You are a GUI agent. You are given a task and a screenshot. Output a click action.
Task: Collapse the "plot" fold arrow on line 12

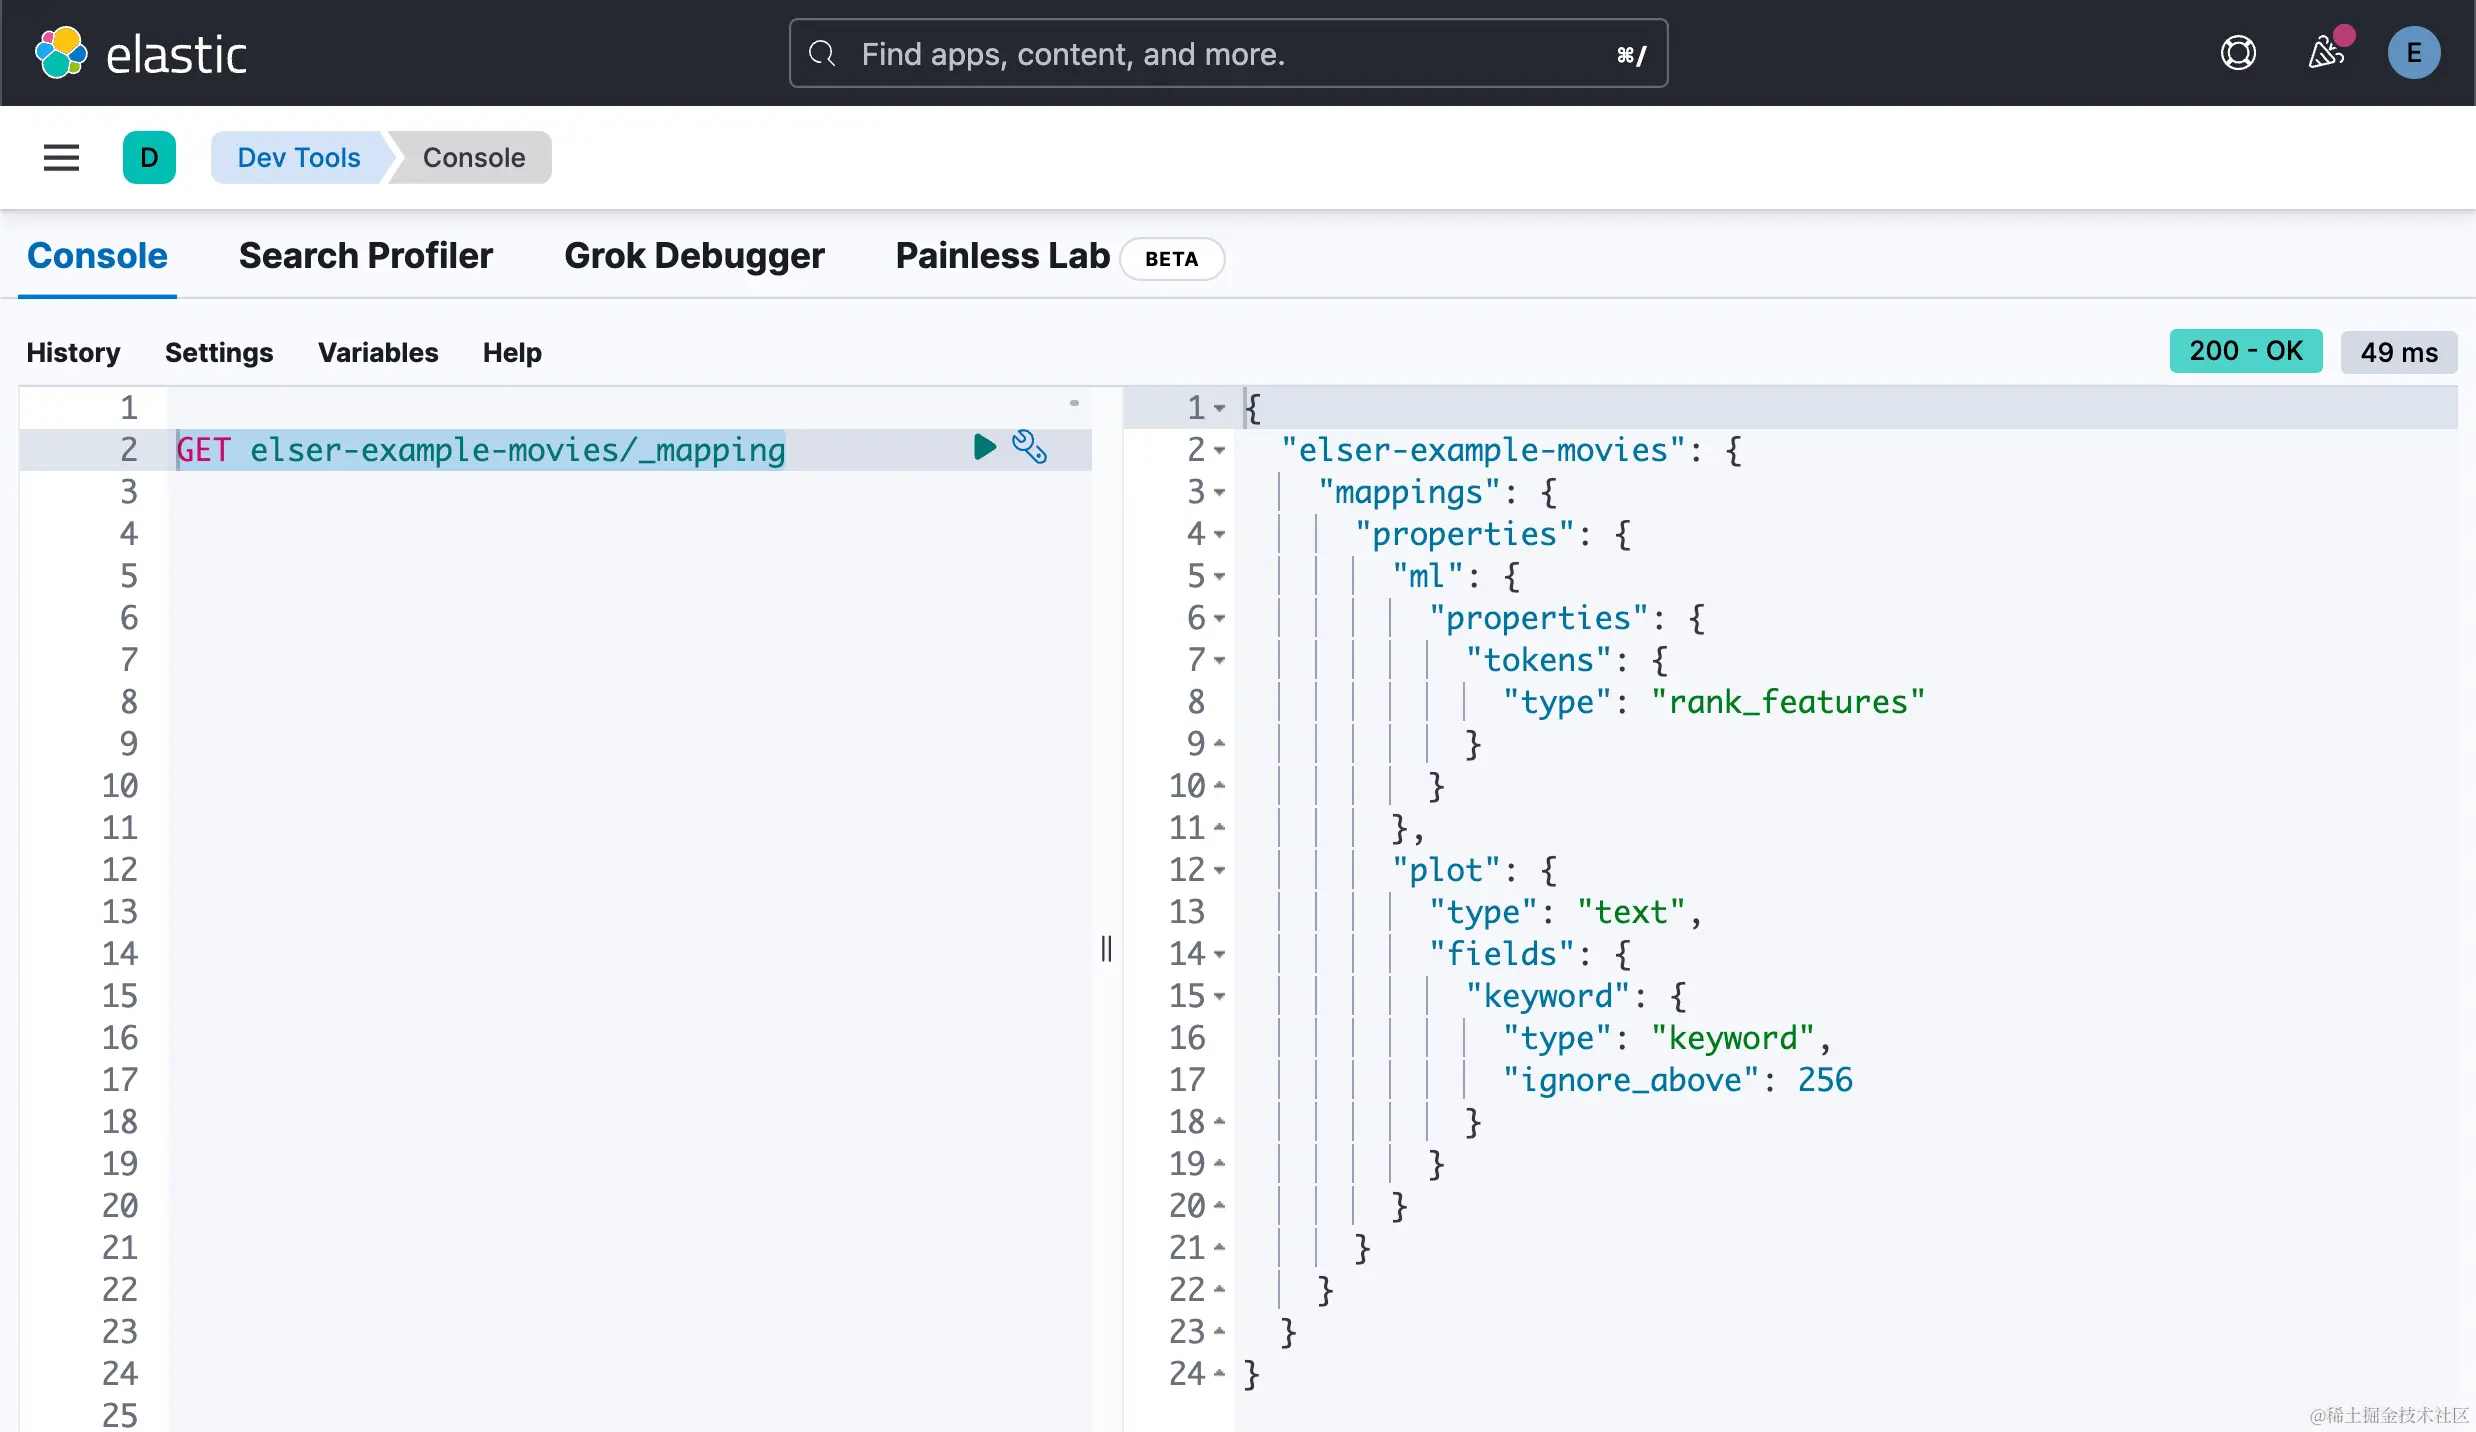click(x=1220, y=870)
